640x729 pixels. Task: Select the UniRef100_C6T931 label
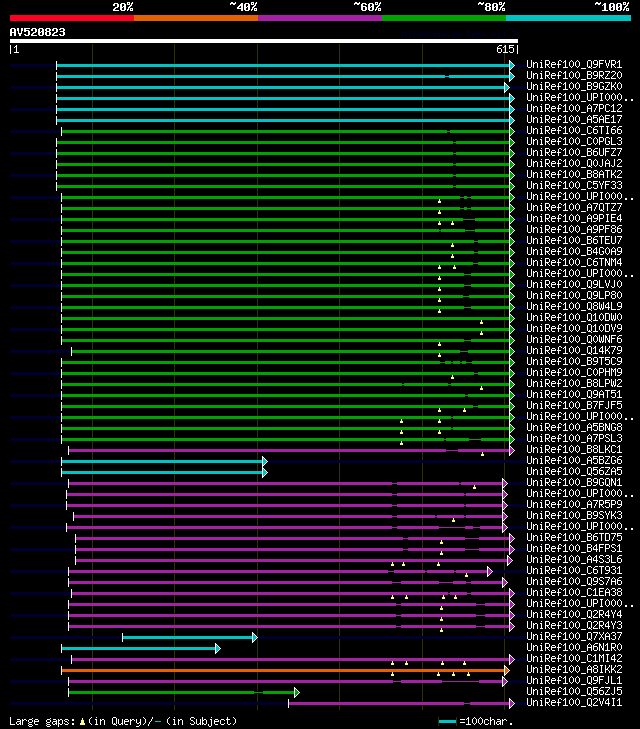(x=574, y=570)
